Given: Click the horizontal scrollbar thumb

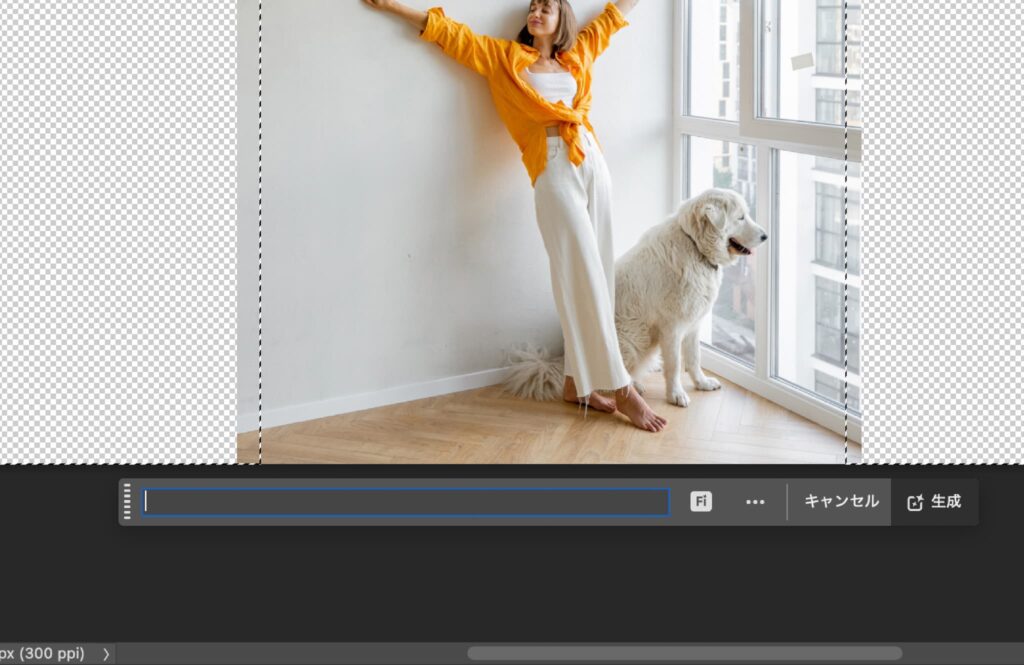Looking at the screenshot, I should point(684,653).
